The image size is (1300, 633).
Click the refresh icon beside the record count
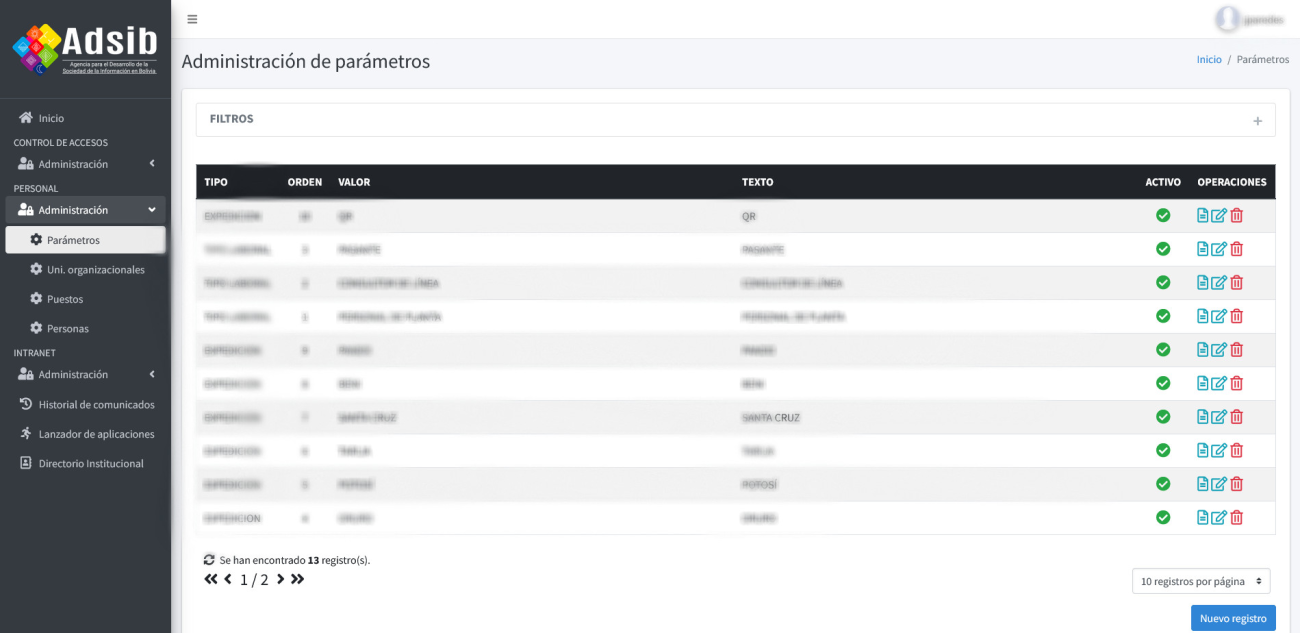tap(209, 560)
